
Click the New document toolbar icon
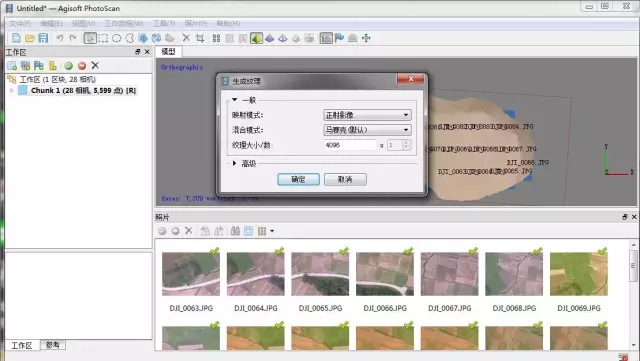click(x=16, y=38)
